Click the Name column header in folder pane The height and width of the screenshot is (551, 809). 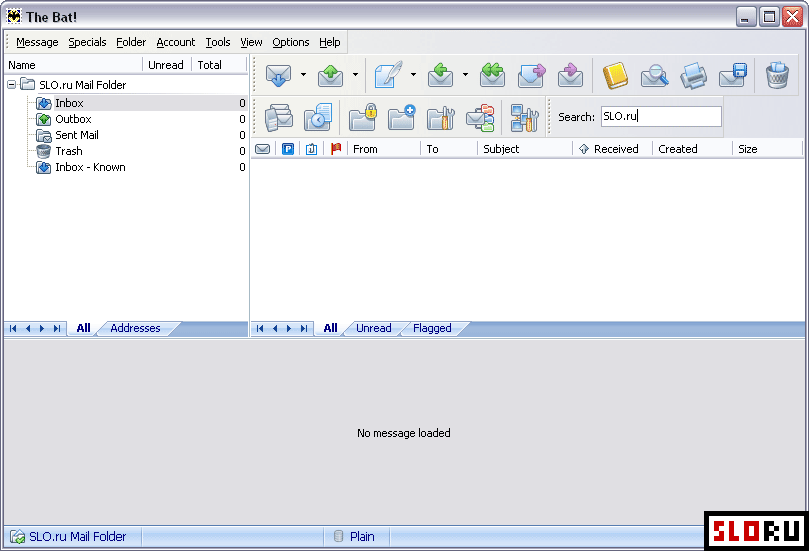point(73,65)
